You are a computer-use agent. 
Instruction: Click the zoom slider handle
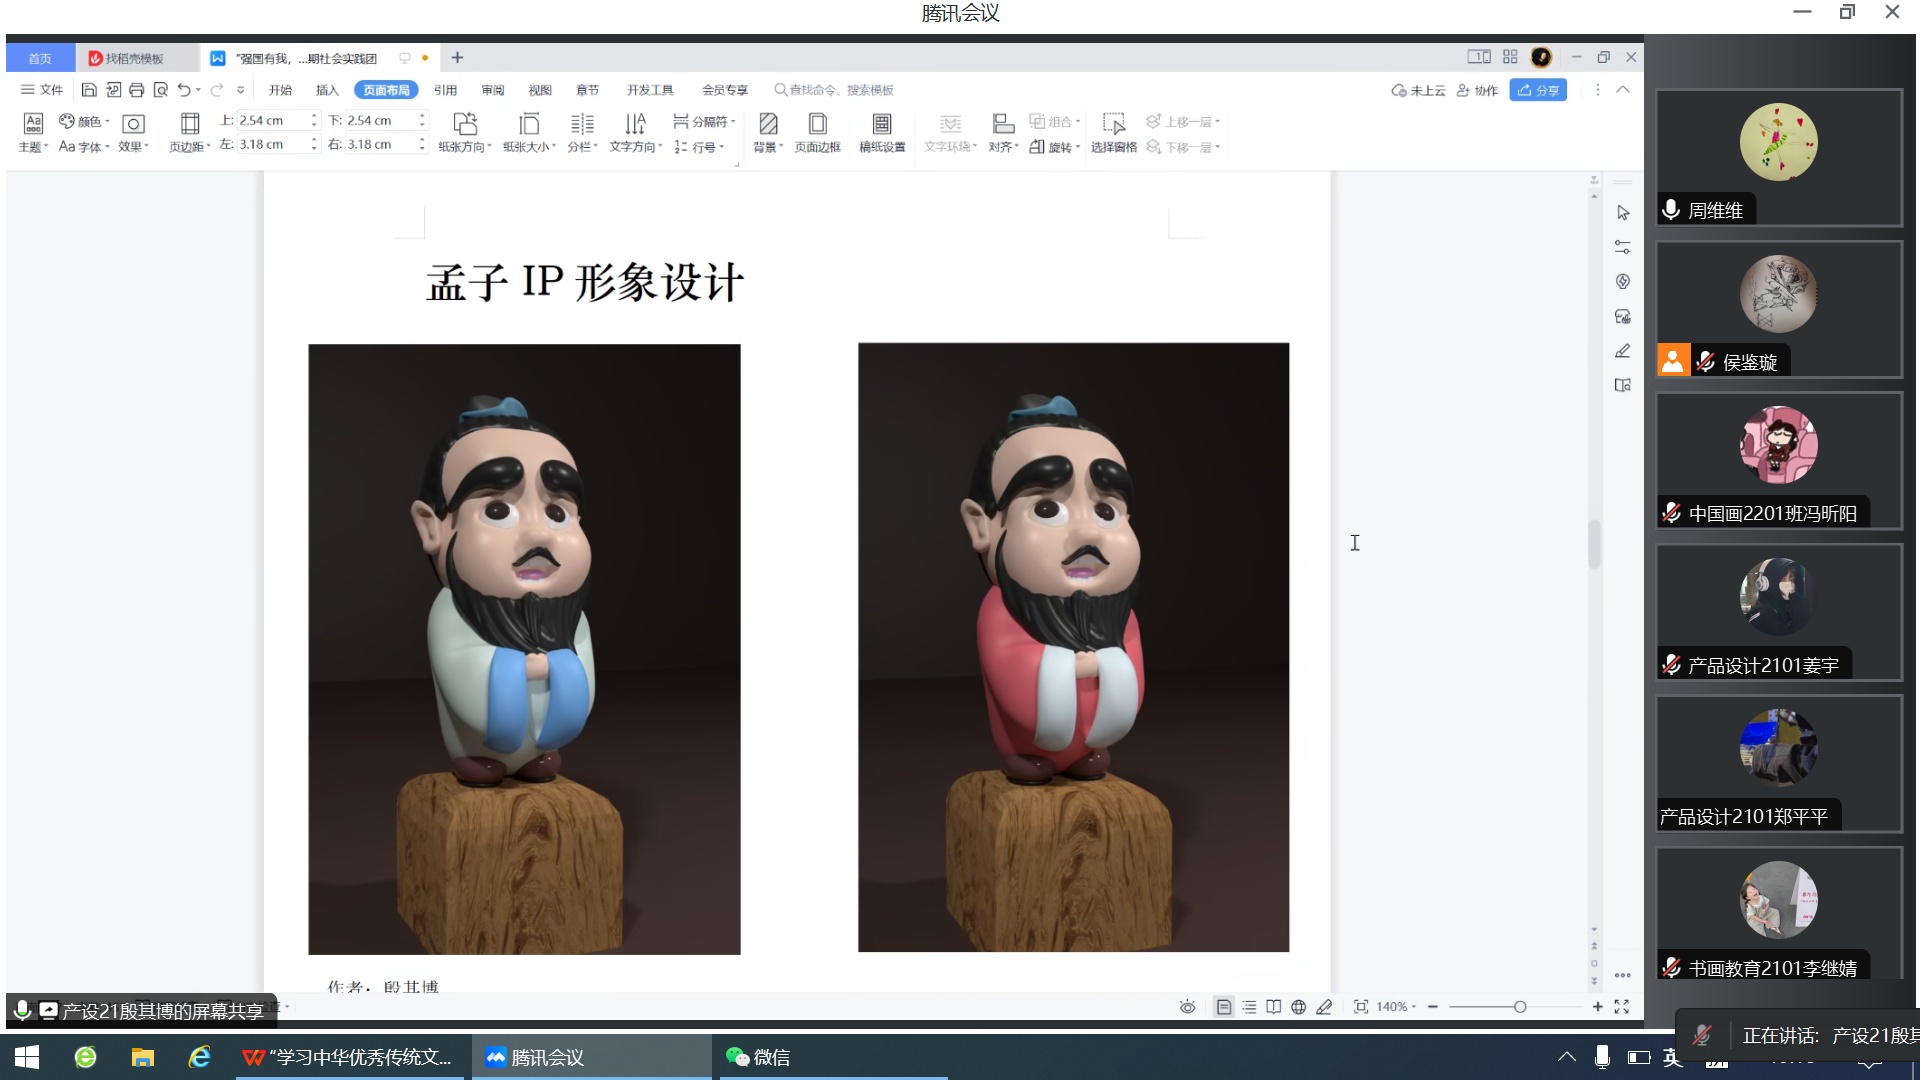click(1519, 1007)
